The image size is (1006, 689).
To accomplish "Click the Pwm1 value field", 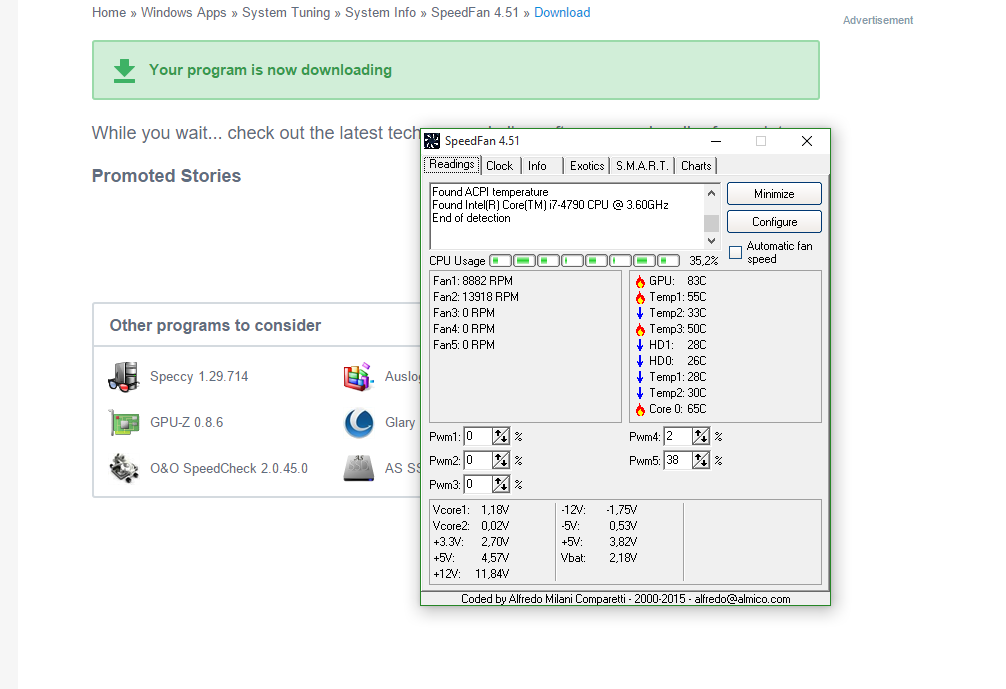I will point(478,437).
